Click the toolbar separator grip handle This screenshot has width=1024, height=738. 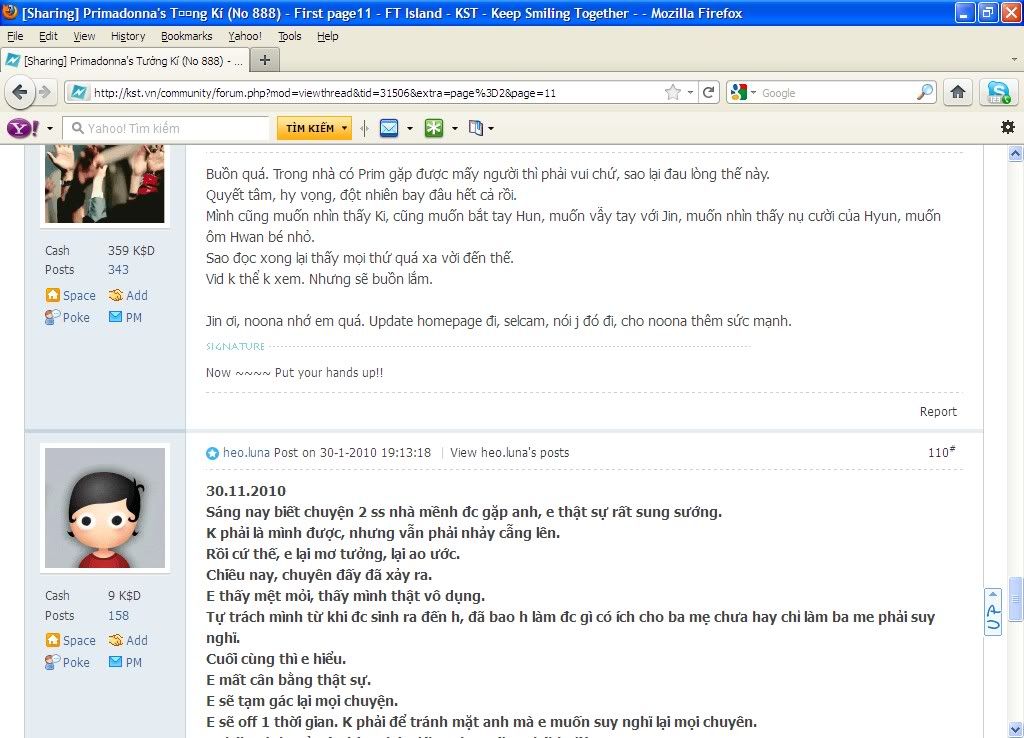click(x=364, y=128)
